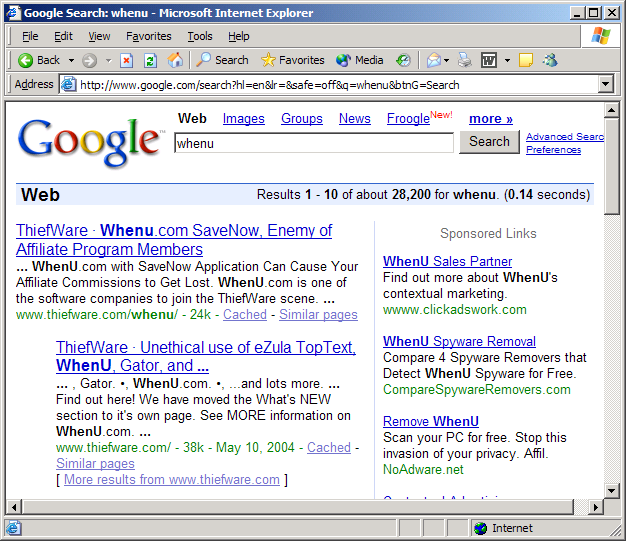The height and width of the screenshot is (541, 626).
Task: Click the Internet zone globe icon
Action: (481, 528)
